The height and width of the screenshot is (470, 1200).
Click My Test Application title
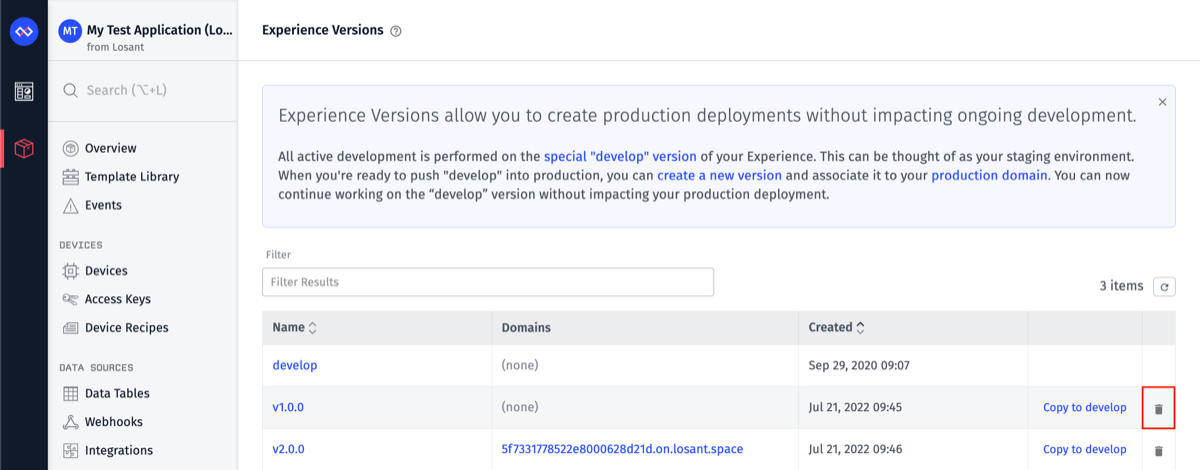(x=160, y=31)
